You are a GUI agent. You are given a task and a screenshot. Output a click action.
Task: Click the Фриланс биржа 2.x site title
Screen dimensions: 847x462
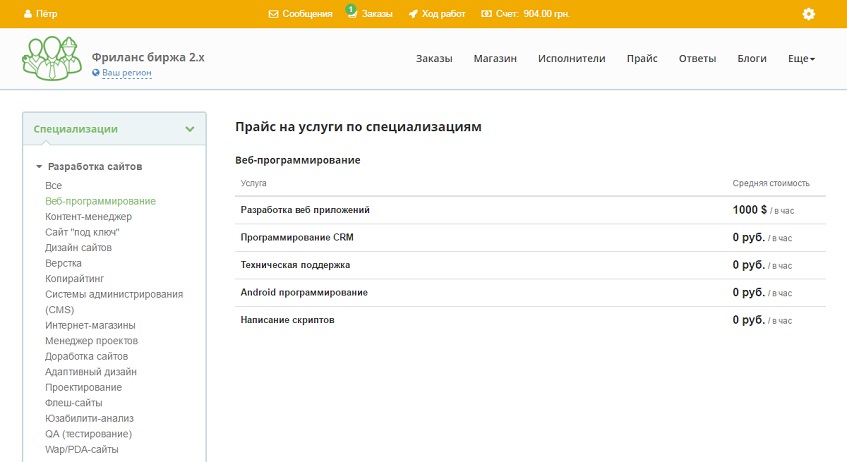(x=148, y=57)
